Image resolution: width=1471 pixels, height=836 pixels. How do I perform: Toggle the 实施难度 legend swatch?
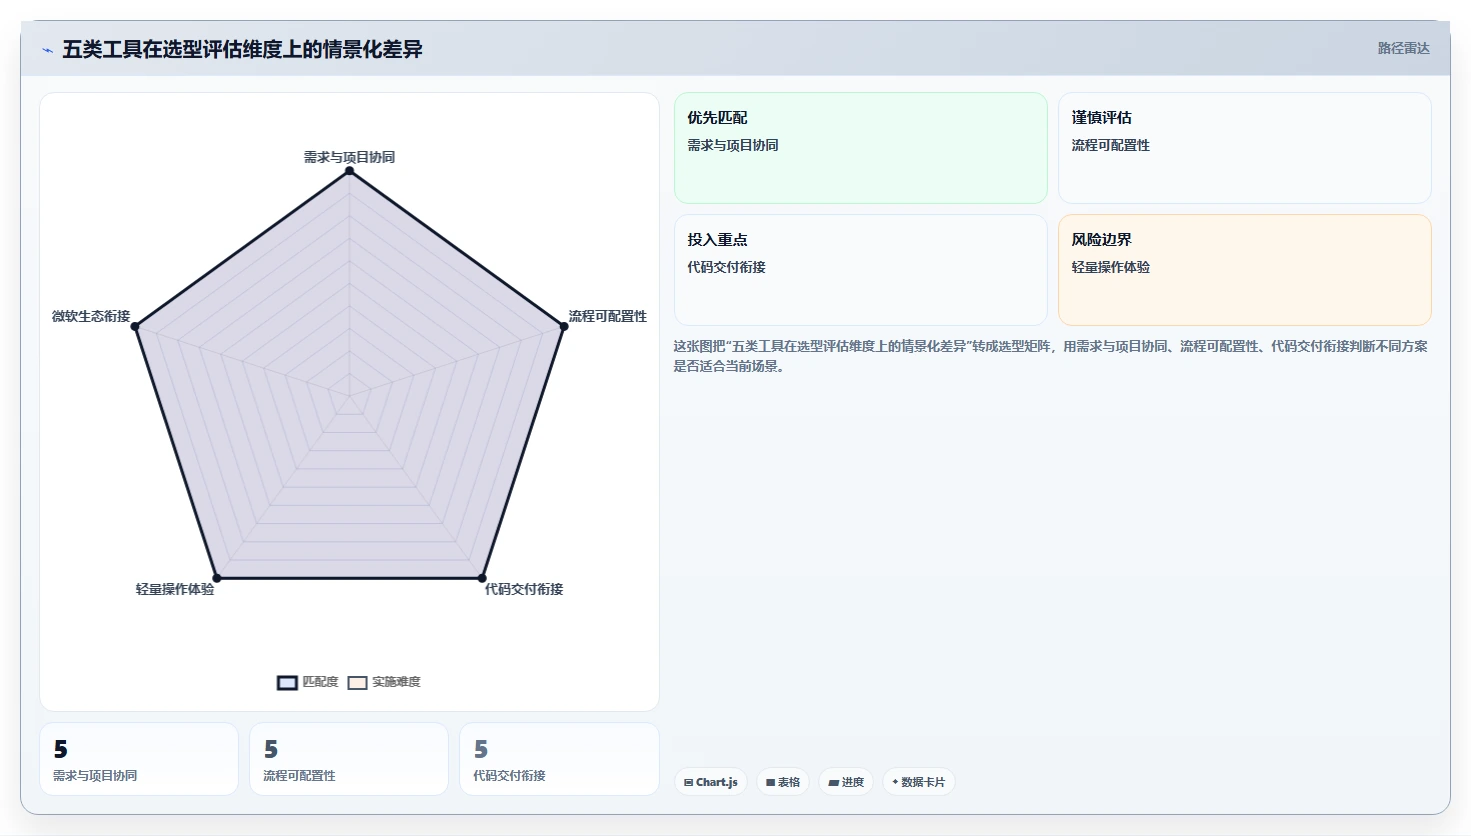click(357, 683)
